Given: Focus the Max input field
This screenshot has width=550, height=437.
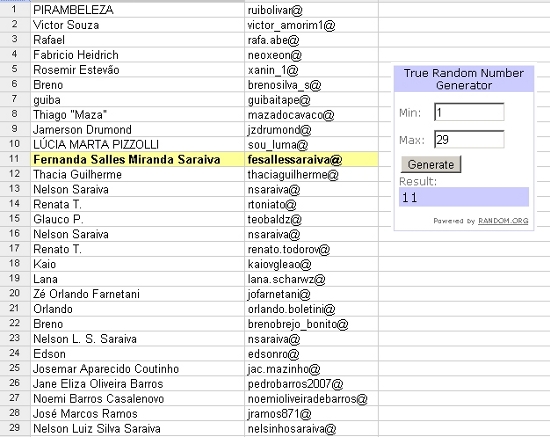Looking at the screenshot, I should [469, 140].
